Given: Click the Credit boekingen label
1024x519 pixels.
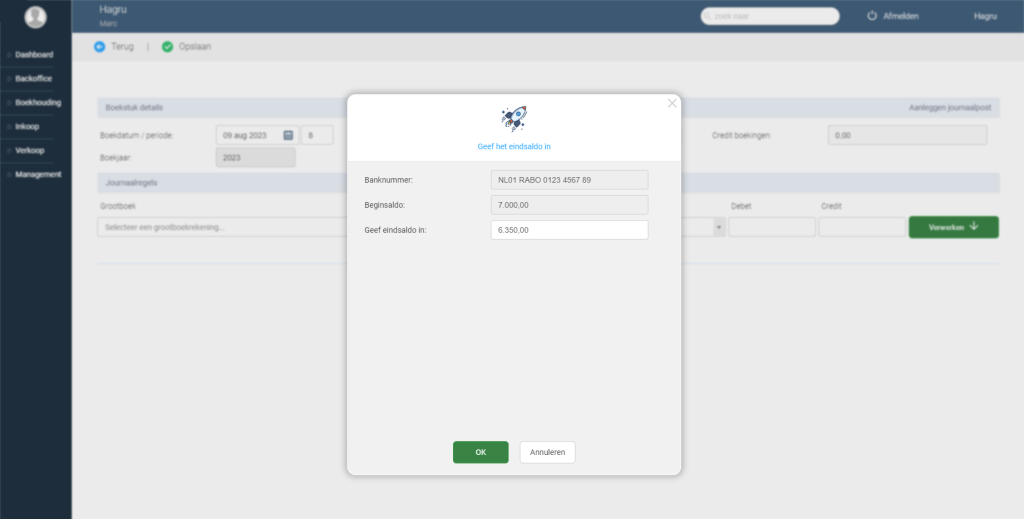Looking at the screenshot, I should (742, 136).
